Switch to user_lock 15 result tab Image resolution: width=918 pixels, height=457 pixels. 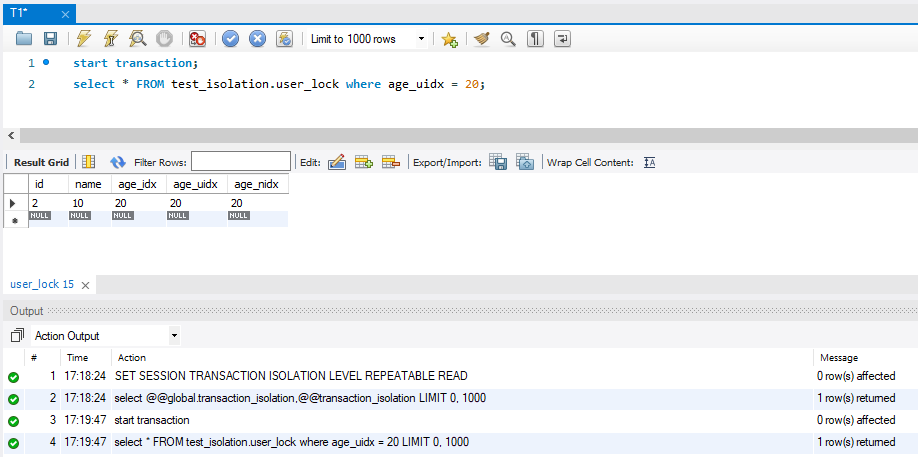[42, 284]
